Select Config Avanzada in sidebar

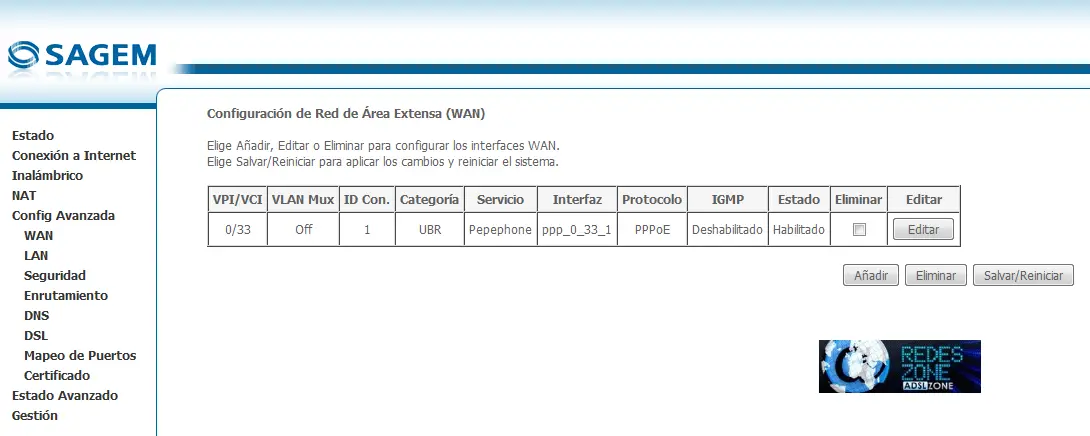(63, 216)
